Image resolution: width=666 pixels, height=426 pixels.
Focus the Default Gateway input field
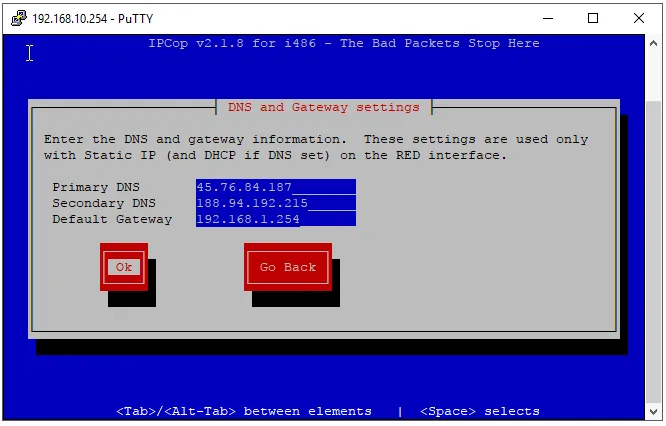276,219
